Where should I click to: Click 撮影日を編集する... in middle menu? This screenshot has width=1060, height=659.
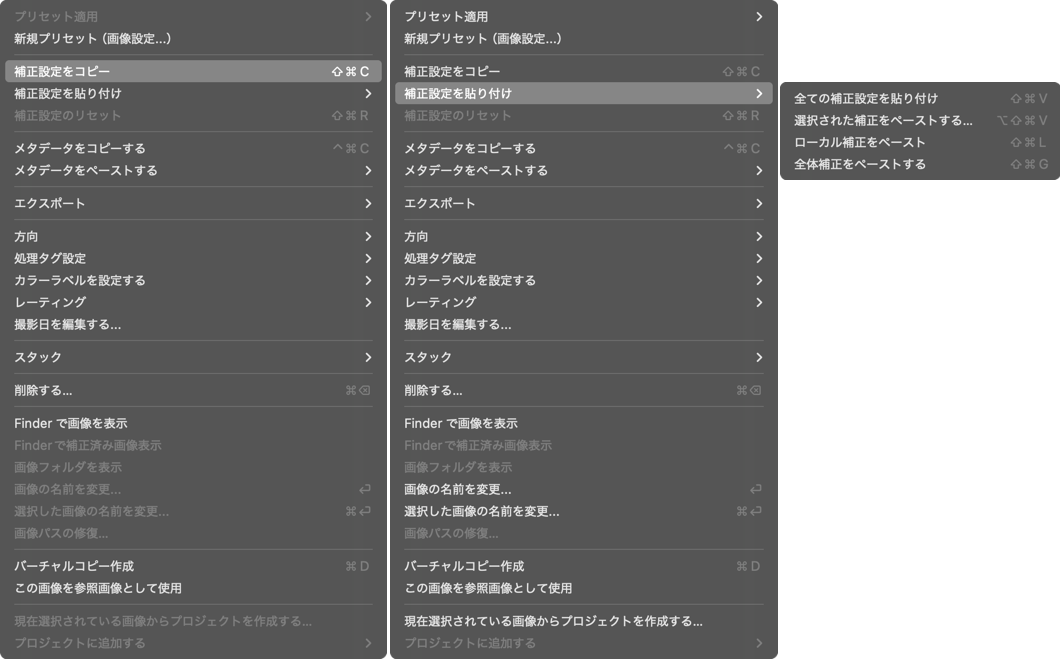584,324
